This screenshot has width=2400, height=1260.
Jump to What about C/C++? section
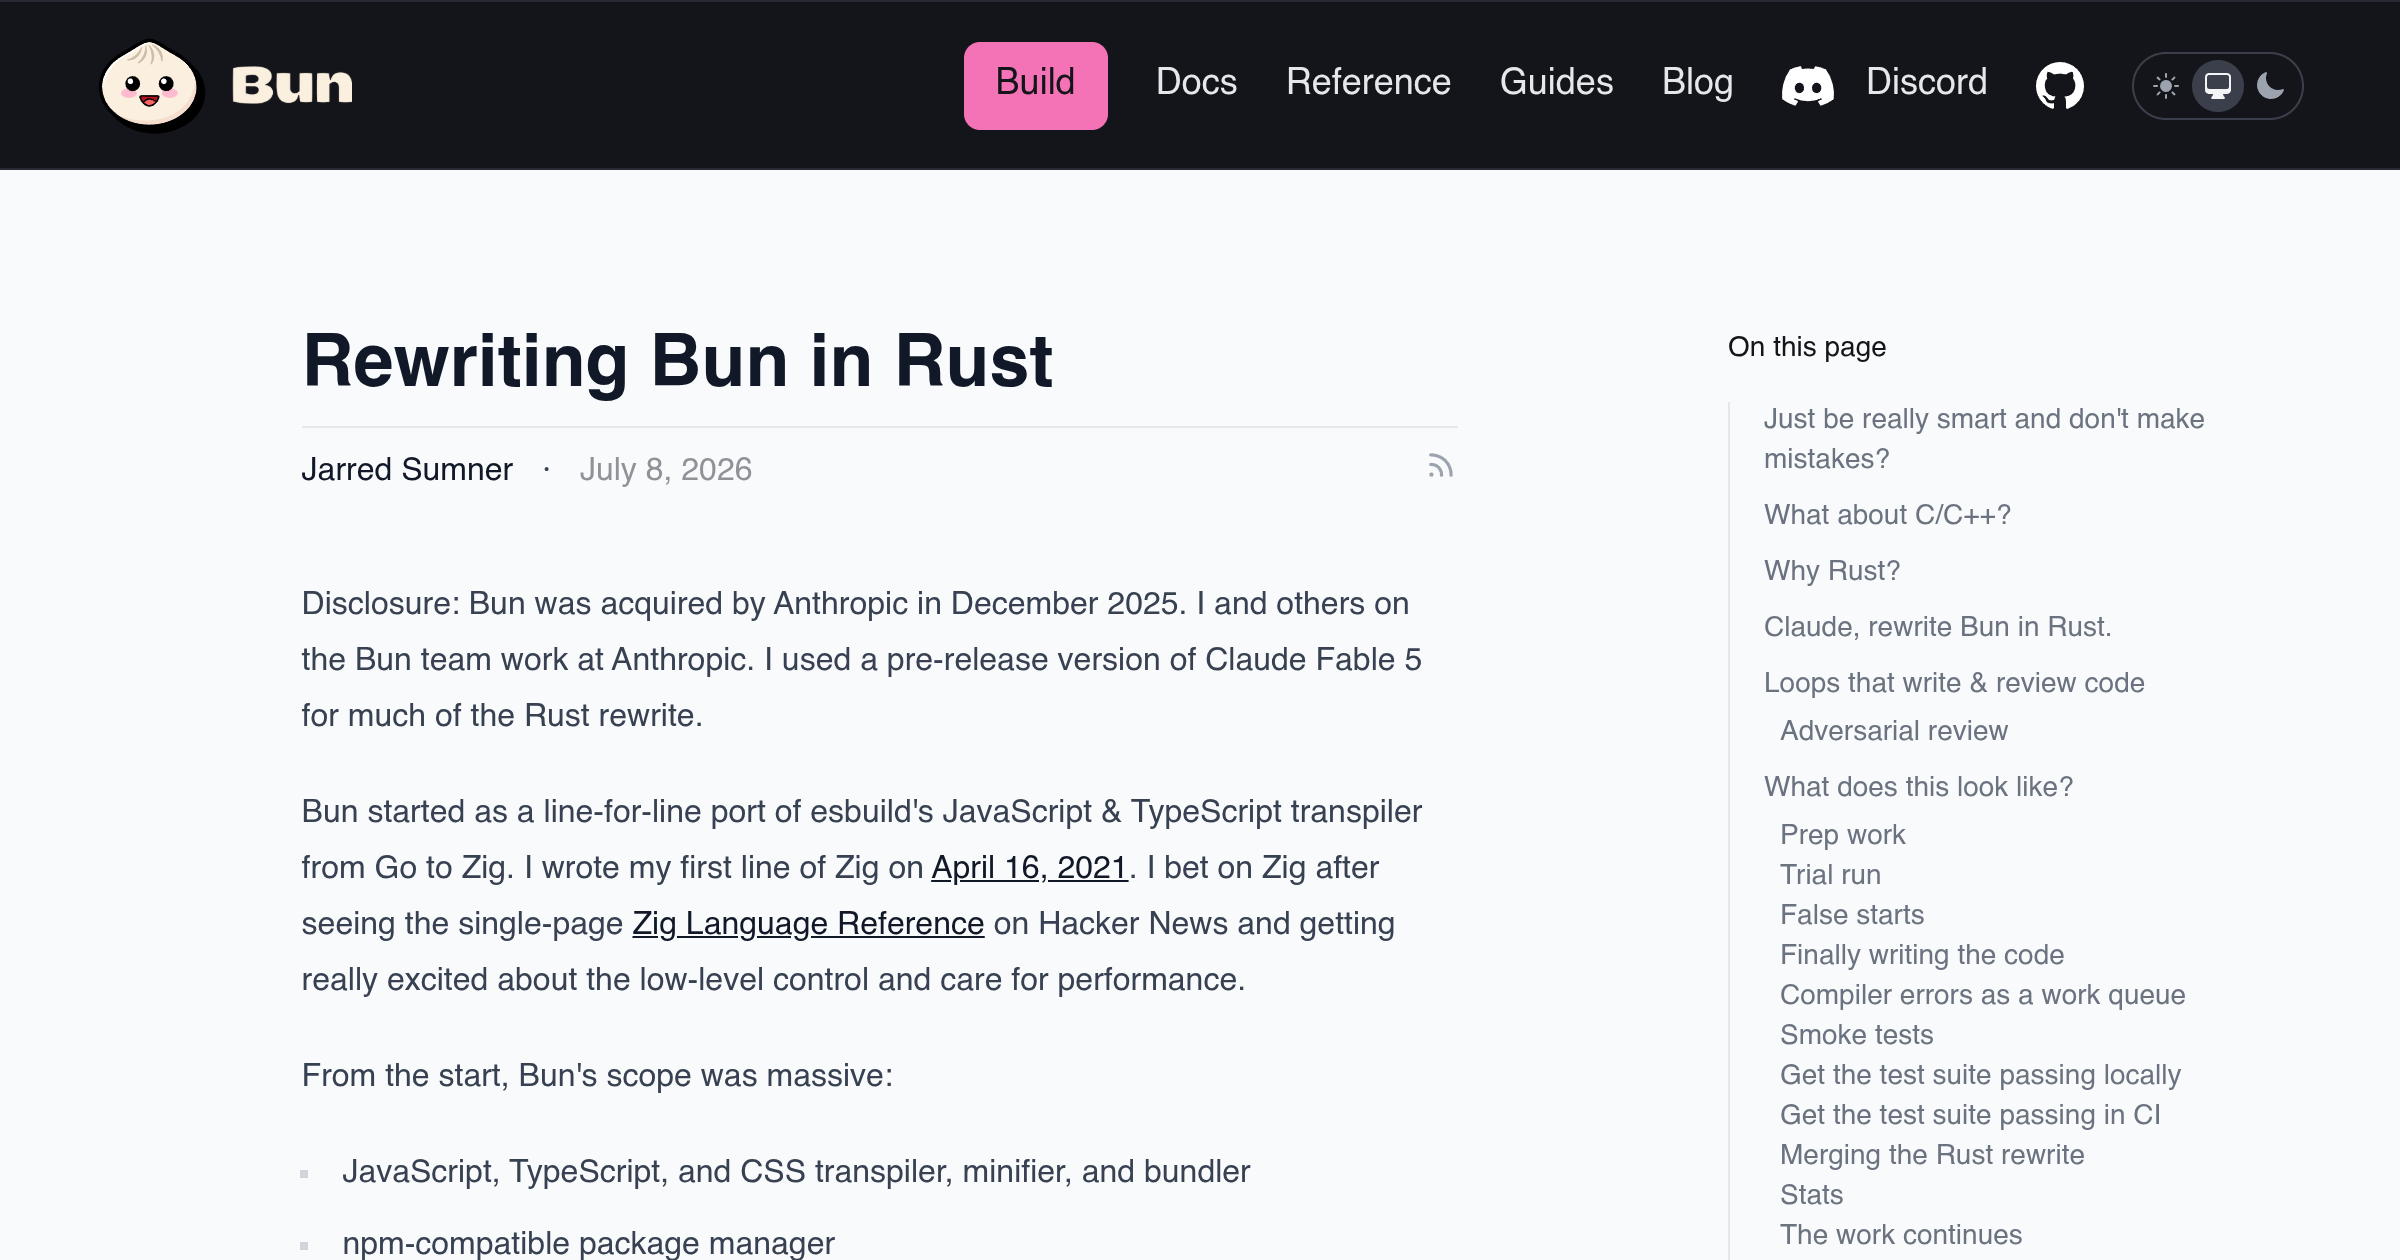point(1887,514)
